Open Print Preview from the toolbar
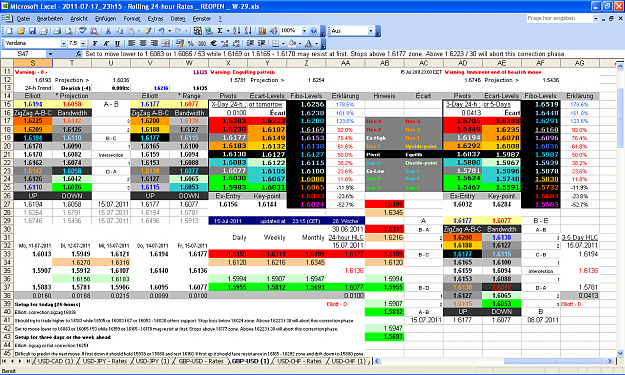The image size is (625, 375). click(x=69, y=31)
